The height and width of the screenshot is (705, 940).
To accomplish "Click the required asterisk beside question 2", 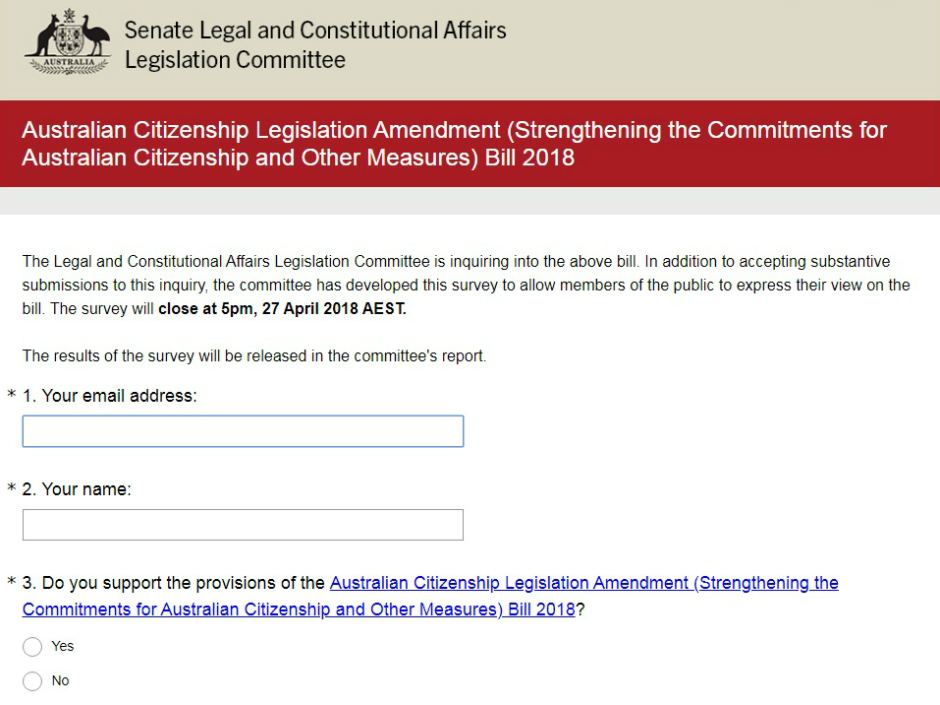I will [x=12, y=491].
